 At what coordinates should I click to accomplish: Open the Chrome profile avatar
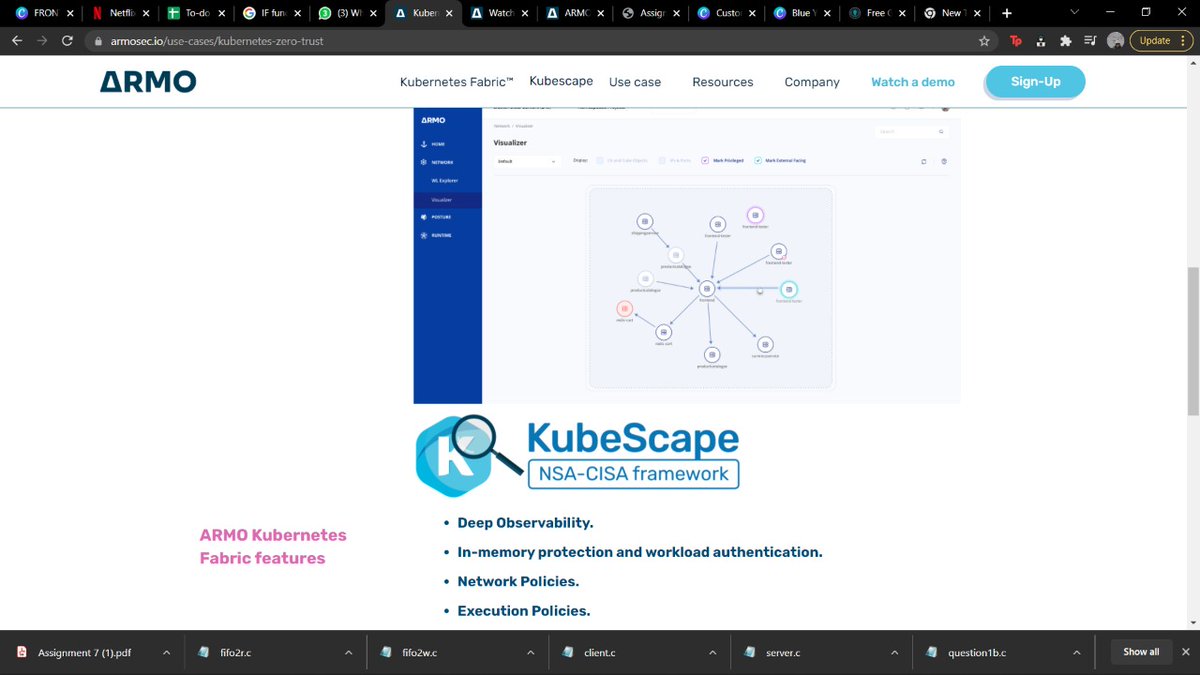coord(1114,41)
